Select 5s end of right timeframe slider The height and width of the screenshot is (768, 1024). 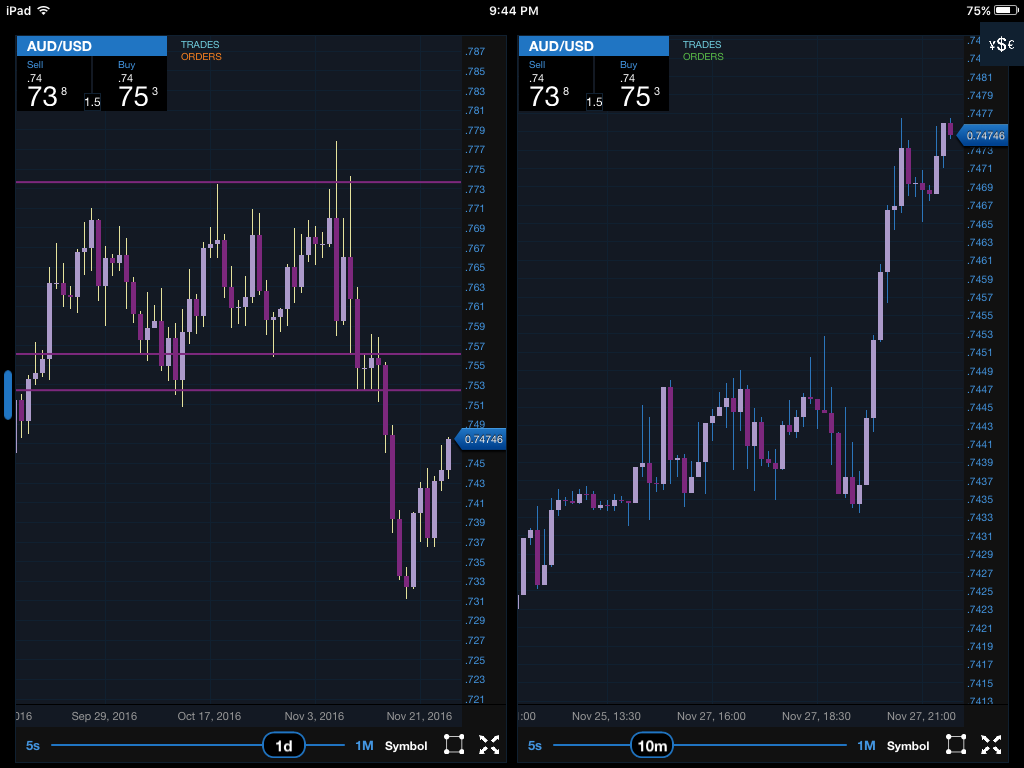pos(535,746)
